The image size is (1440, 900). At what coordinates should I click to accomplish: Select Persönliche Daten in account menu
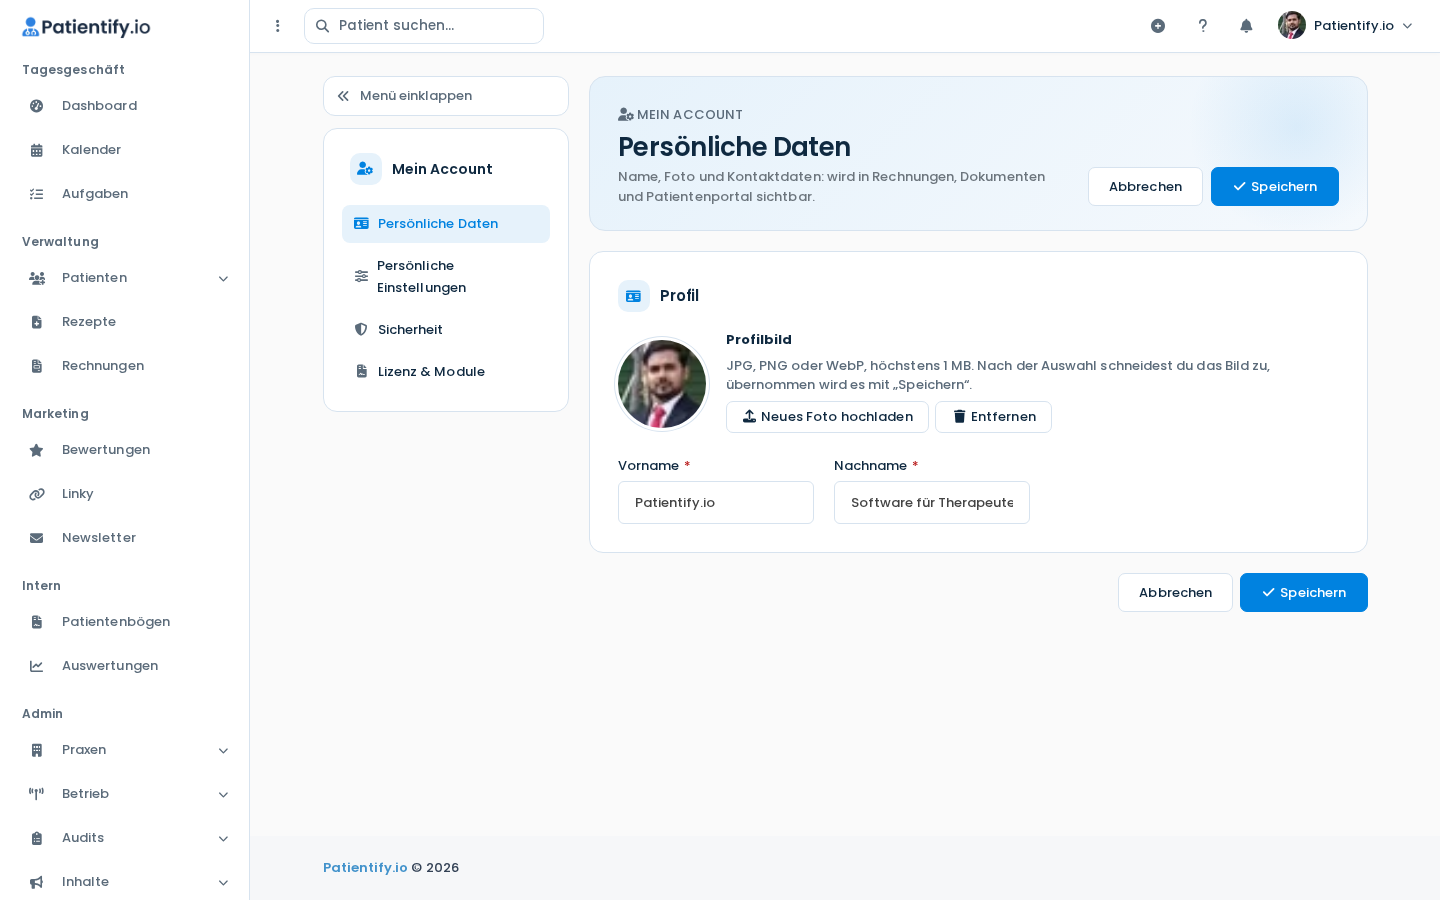[x=446, y=224]
